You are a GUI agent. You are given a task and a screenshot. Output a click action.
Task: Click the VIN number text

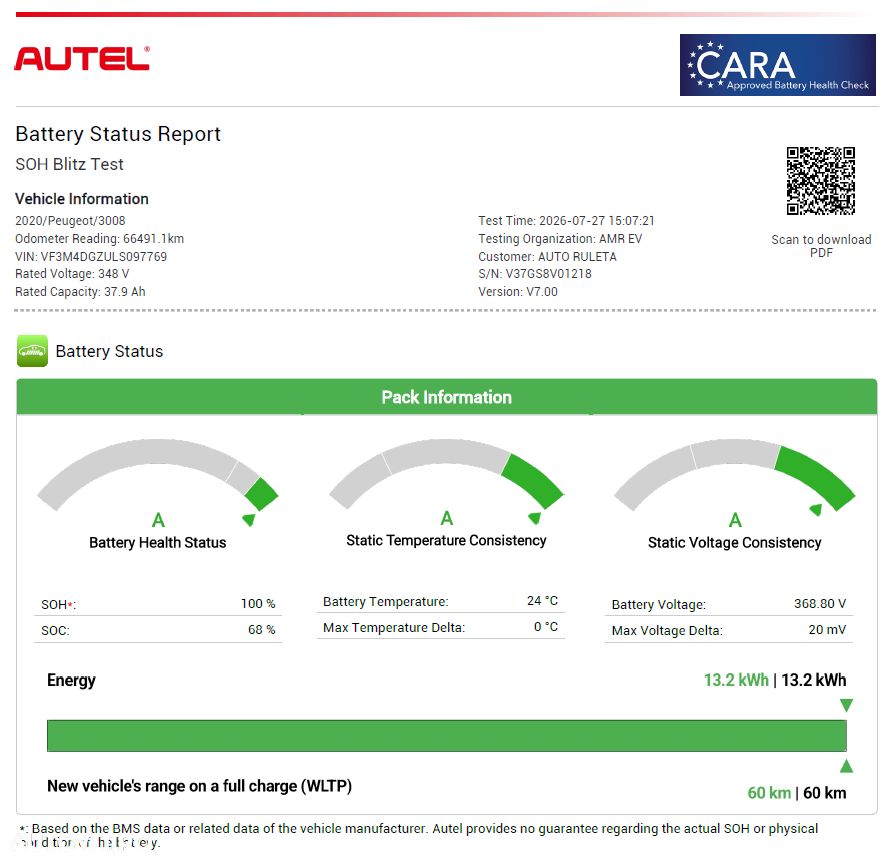click(91, 256)
